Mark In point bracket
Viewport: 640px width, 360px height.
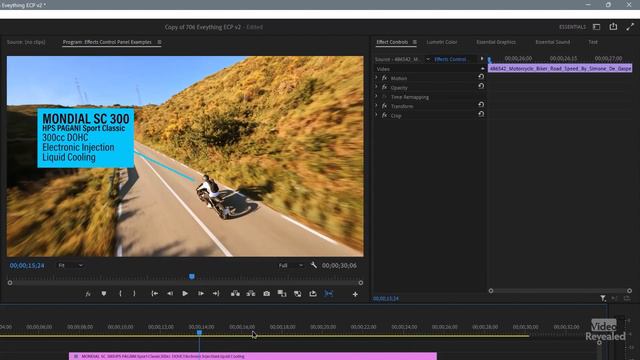pyautogui.click(x=120, y=293)
